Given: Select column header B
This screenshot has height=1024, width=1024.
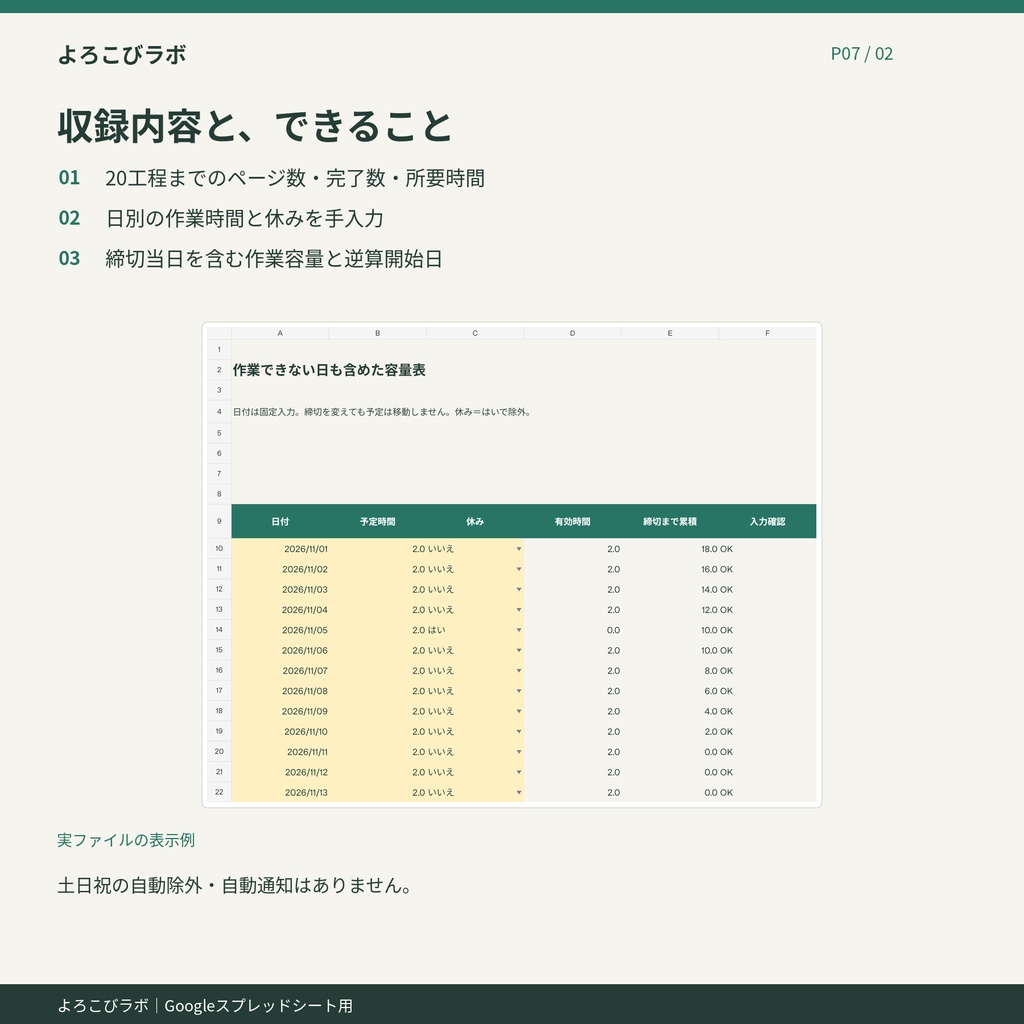Looking at the screenshot, I should pos(377,333).
